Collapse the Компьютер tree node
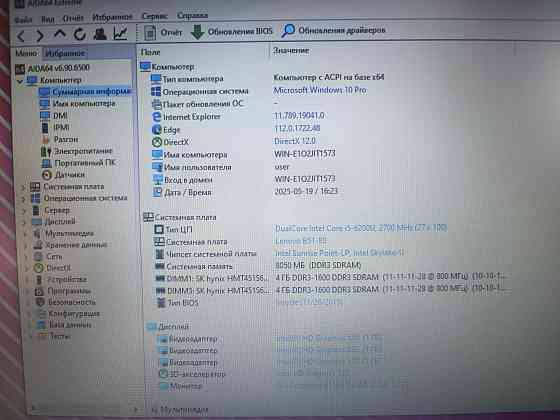Screen dimensions: 560x420 pos(20,81)
